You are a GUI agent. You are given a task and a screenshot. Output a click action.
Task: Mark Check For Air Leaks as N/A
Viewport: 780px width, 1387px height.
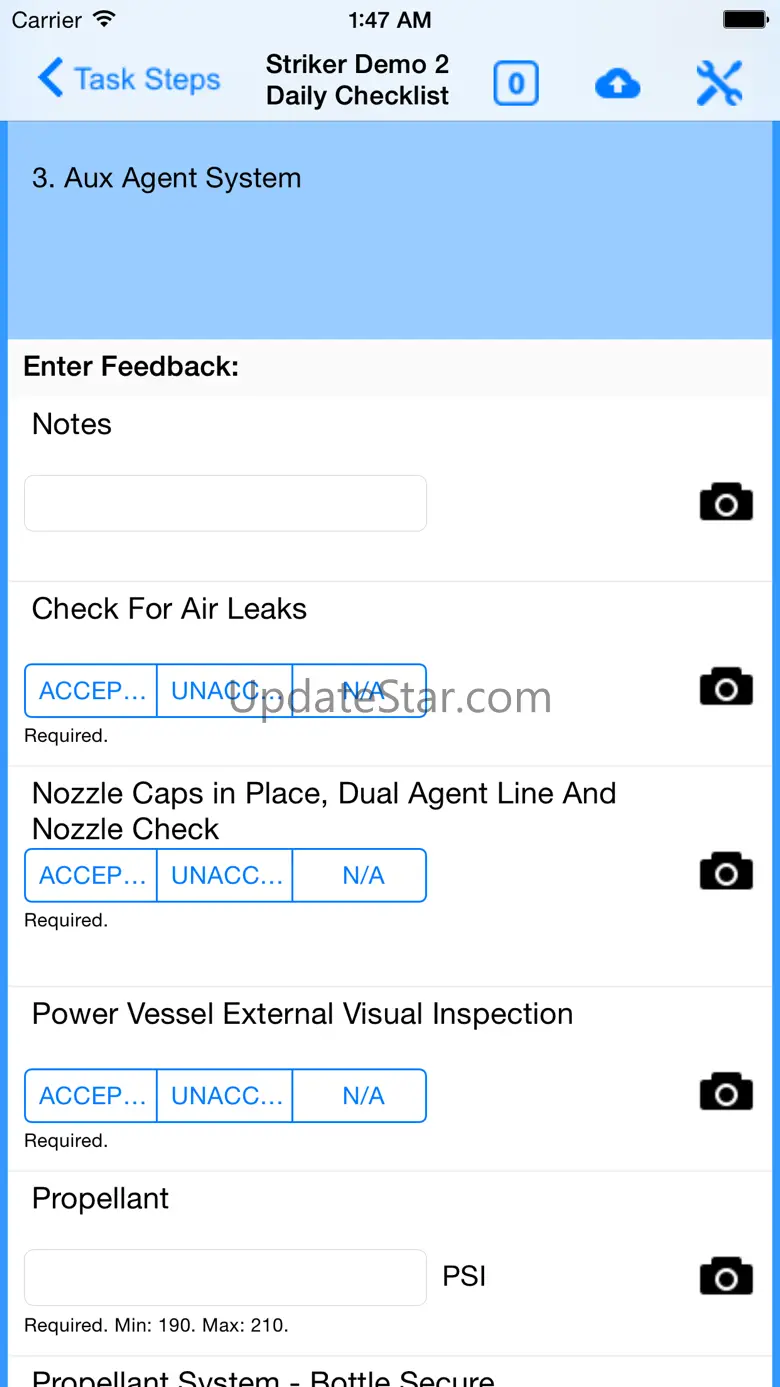[360, 691]
